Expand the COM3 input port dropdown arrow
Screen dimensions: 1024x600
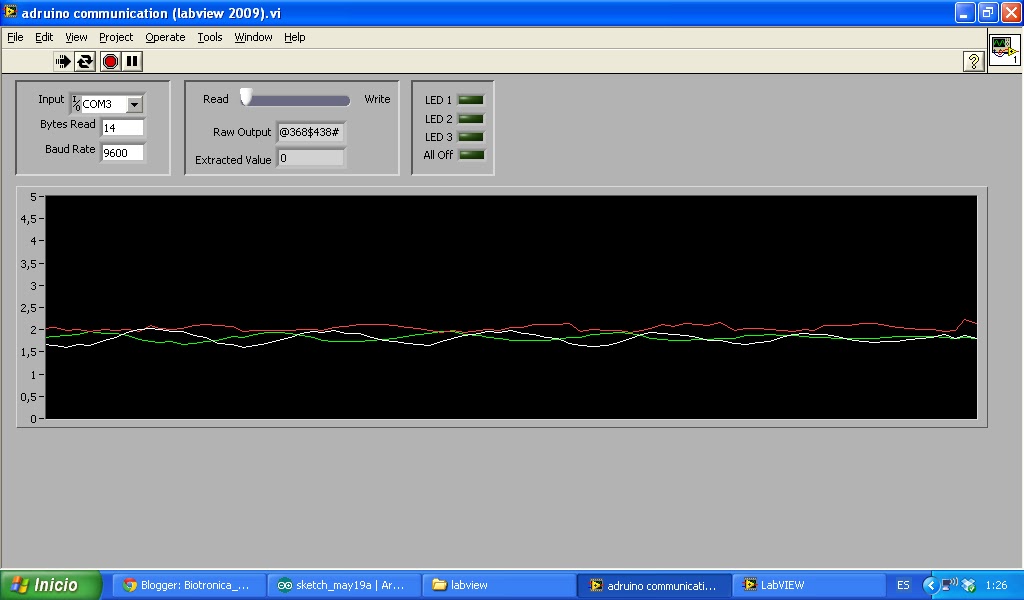134,104
